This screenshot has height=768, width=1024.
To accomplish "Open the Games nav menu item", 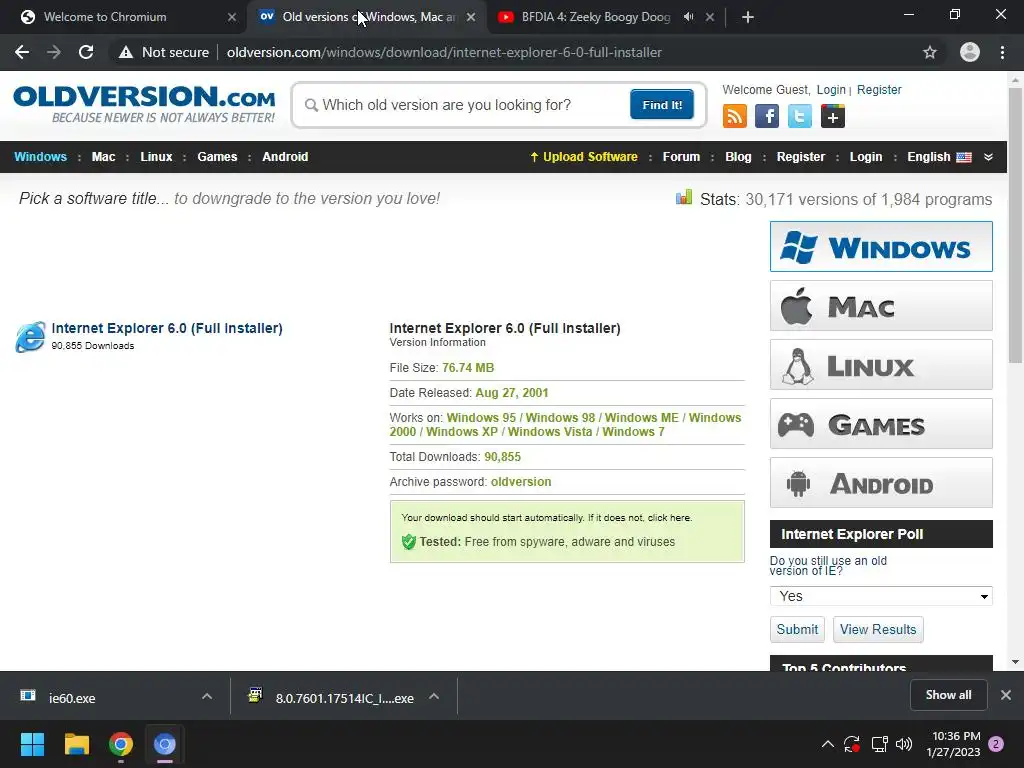I will point(217,157).
